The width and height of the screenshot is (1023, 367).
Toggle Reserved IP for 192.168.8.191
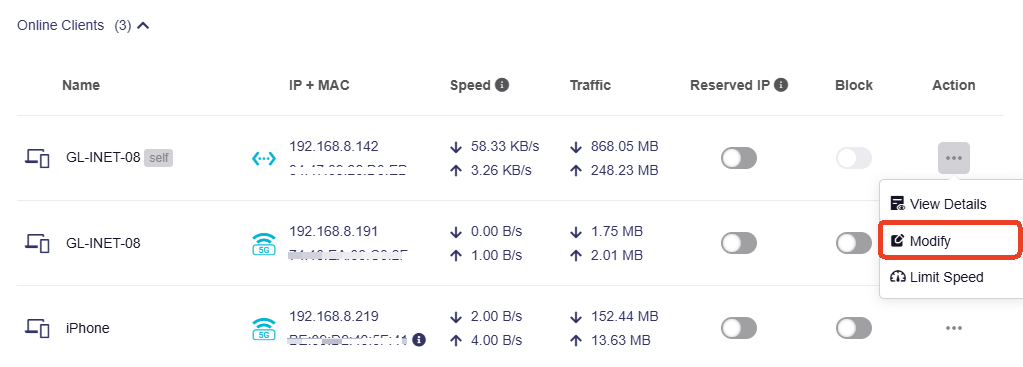point(739,243)
